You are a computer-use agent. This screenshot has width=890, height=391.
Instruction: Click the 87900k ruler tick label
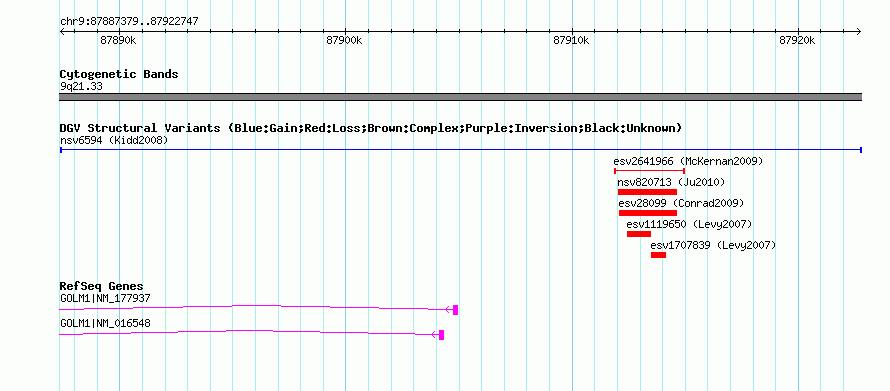(x=345, y=40)
